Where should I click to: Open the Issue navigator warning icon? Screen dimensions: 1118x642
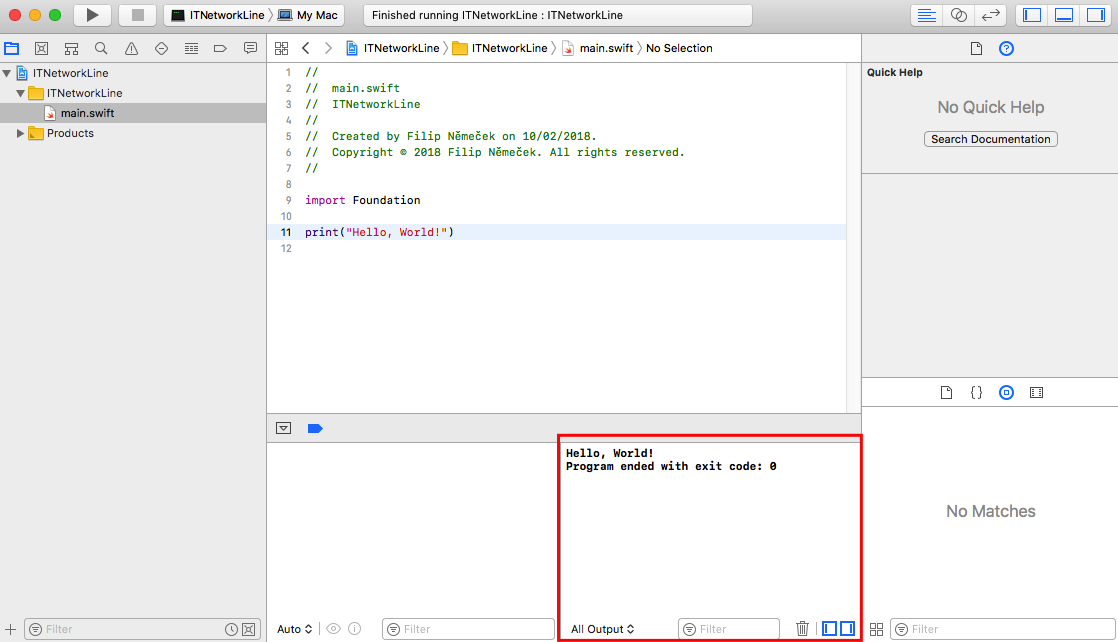coord(131,48)
